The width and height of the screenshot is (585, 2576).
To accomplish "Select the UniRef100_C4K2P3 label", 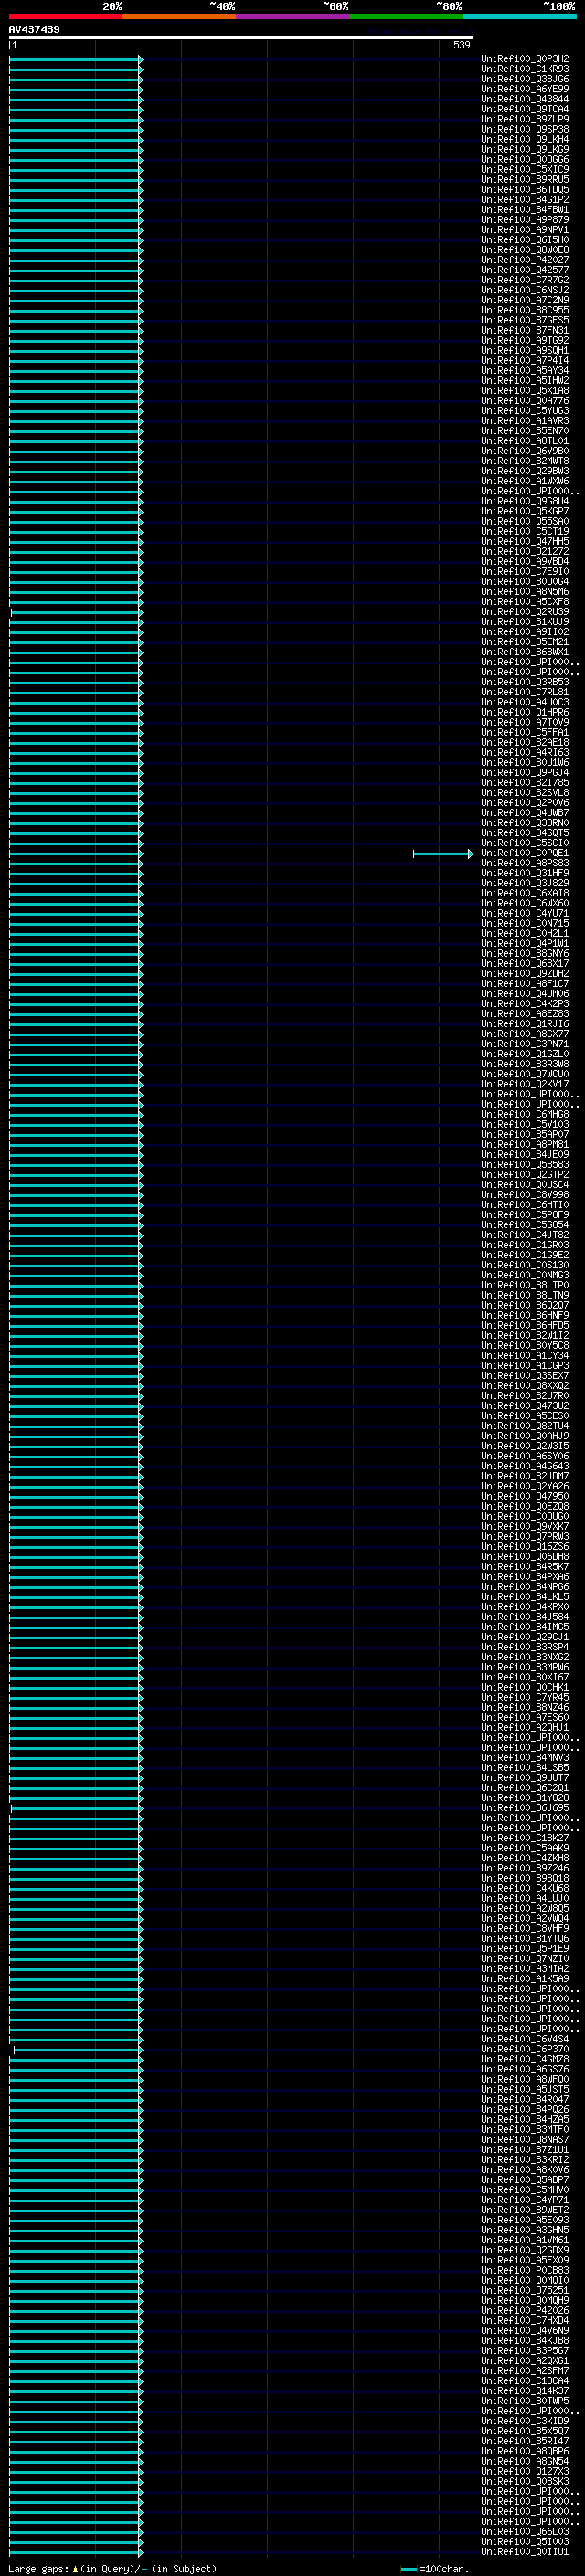I will [525, 1004].
